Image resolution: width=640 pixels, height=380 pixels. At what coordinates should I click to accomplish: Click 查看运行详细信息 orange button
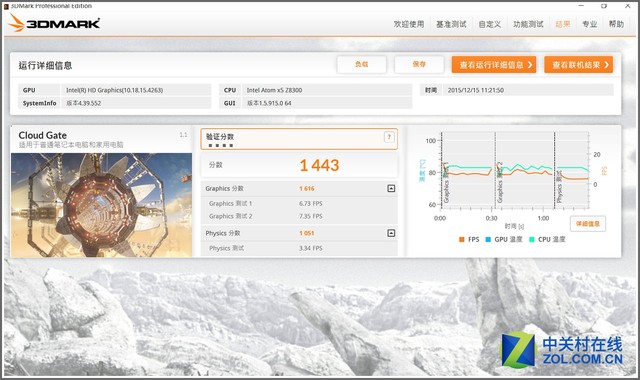494,64
